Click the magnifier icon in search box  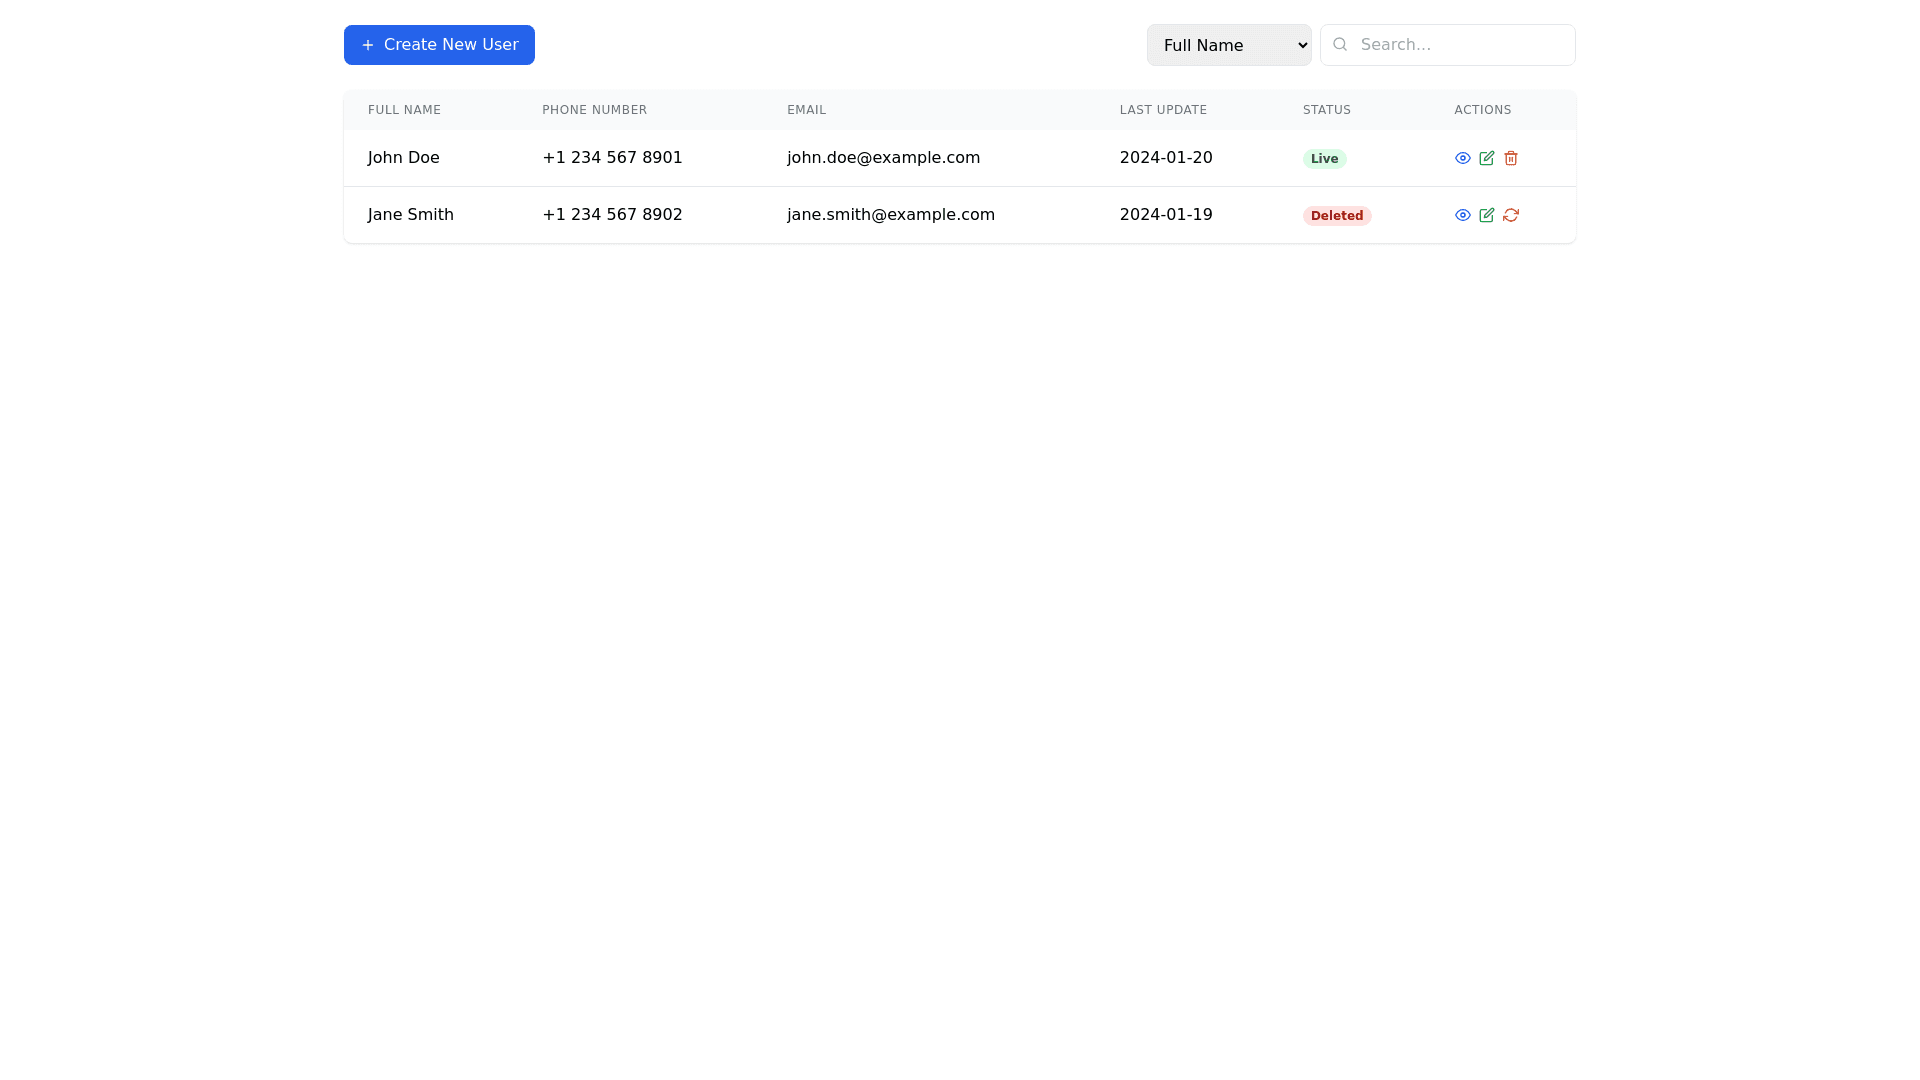(x=1340, y=44)
